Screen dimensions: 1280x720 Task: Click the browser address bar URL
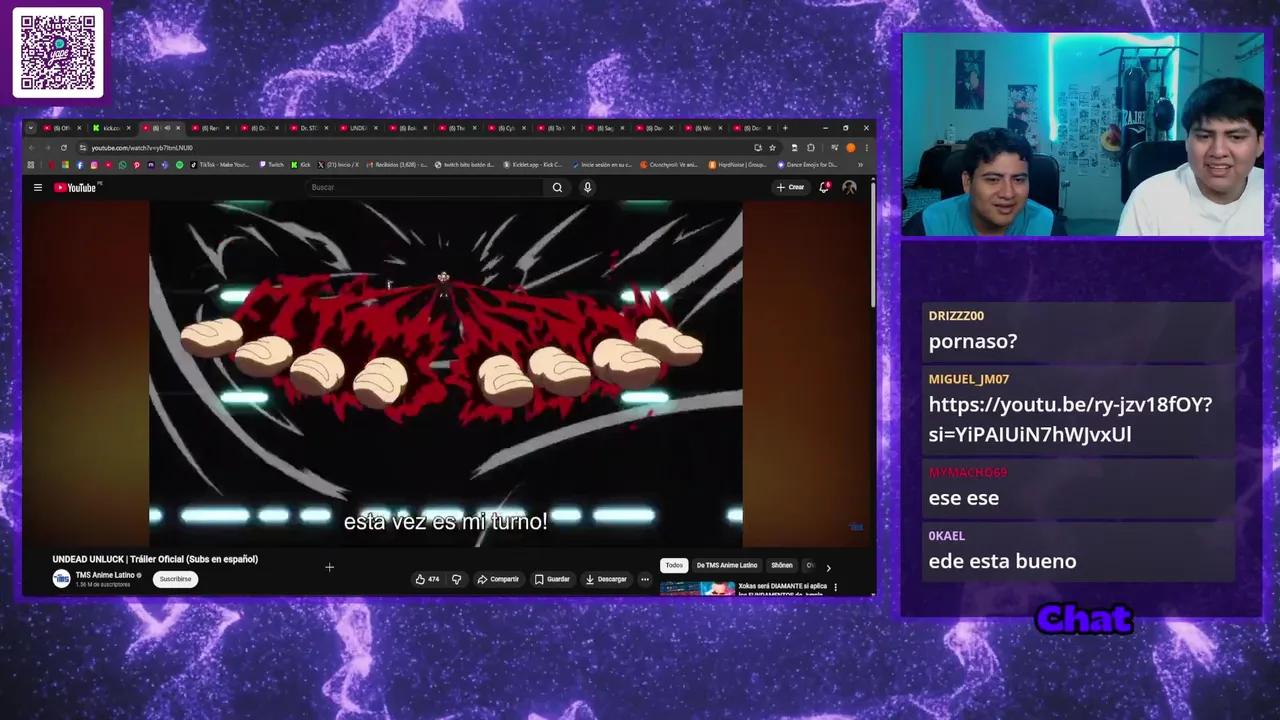click(142, 148)
